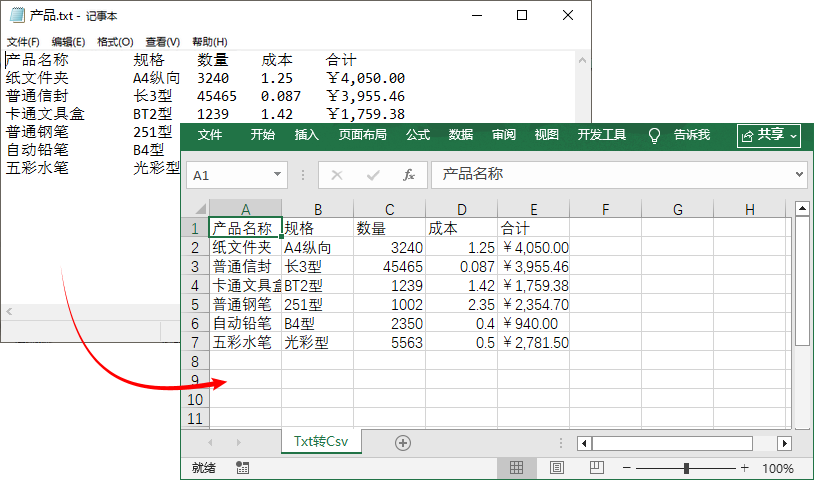Select column A header

pyautogui.click(x=246, y=209)
